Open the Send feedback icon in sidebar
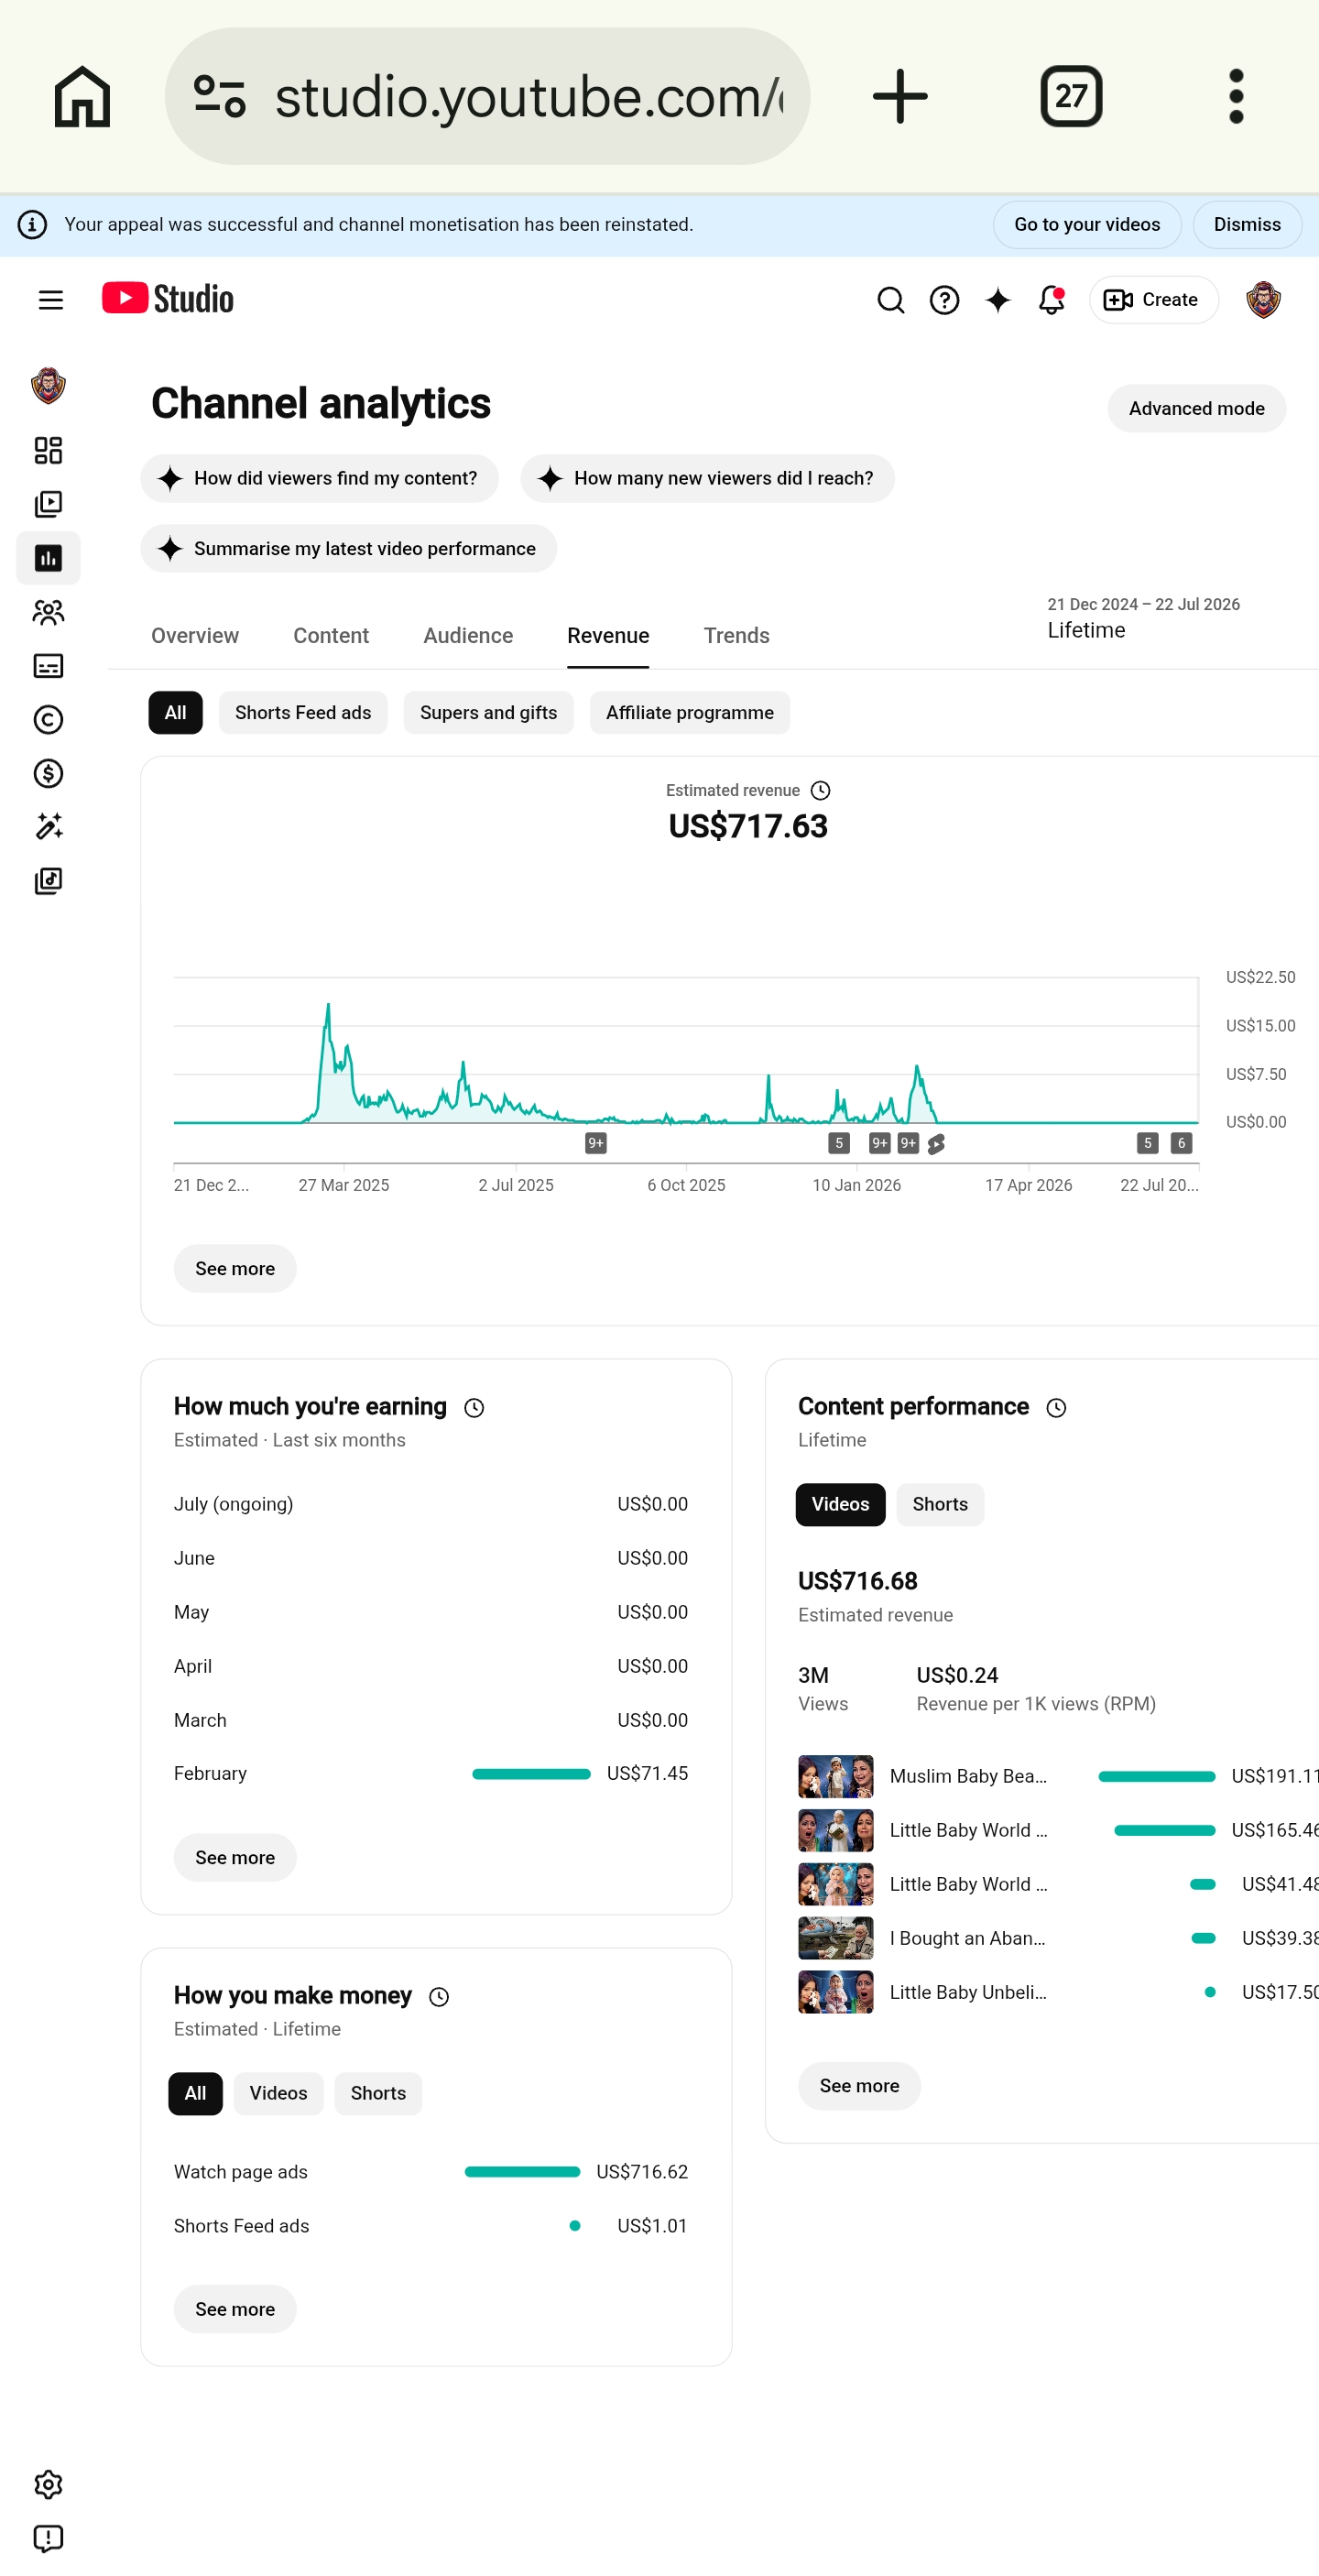 click(x=48, y=2538)
